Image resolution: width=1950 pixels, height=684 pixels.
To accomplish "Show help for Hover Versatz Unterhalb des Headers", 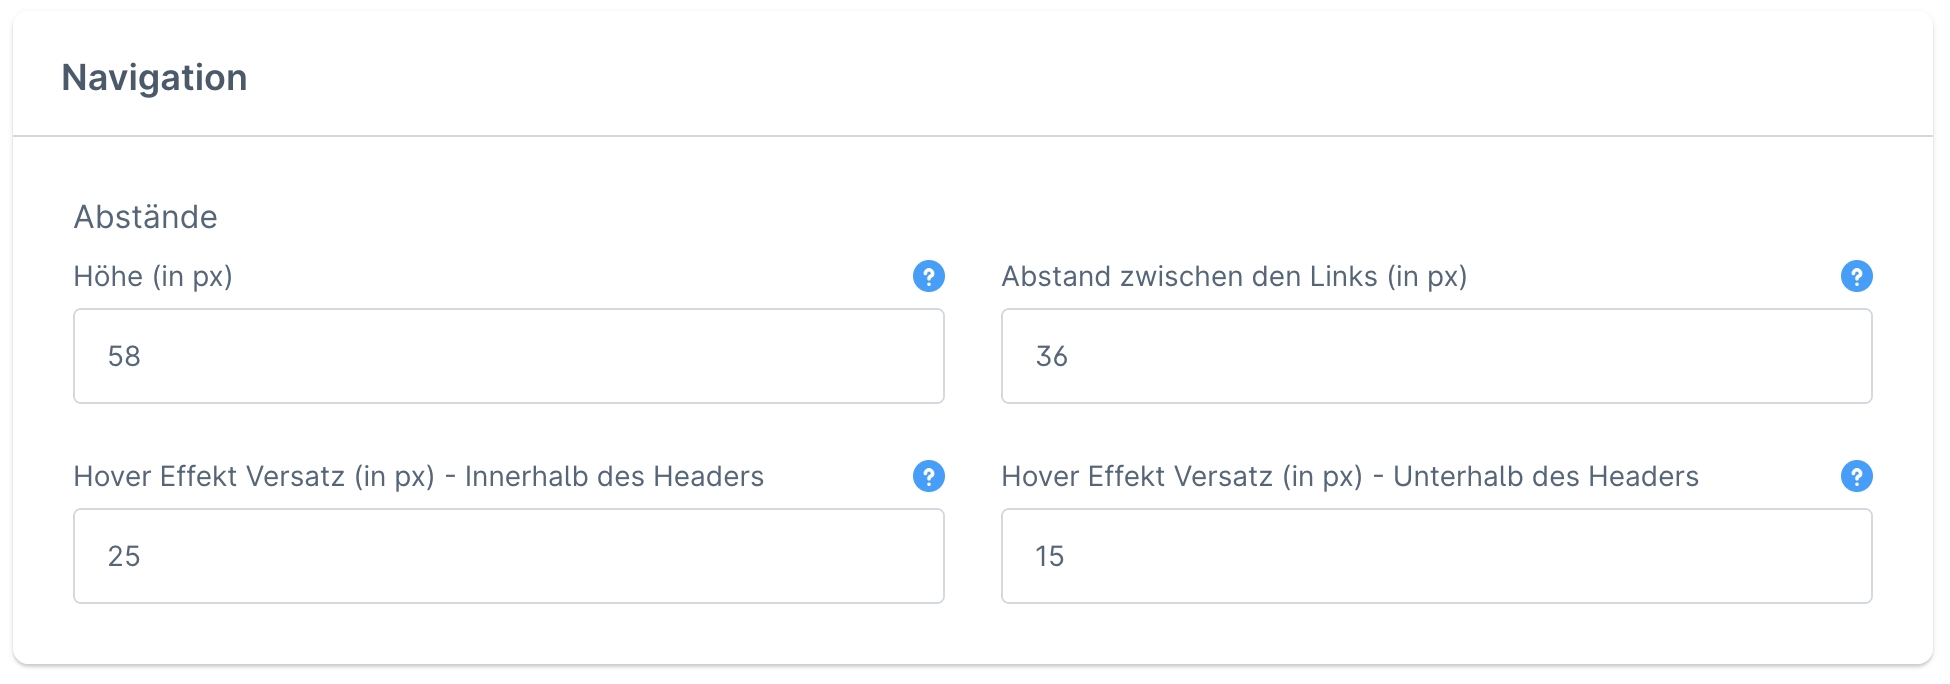I will point(1856,476).
